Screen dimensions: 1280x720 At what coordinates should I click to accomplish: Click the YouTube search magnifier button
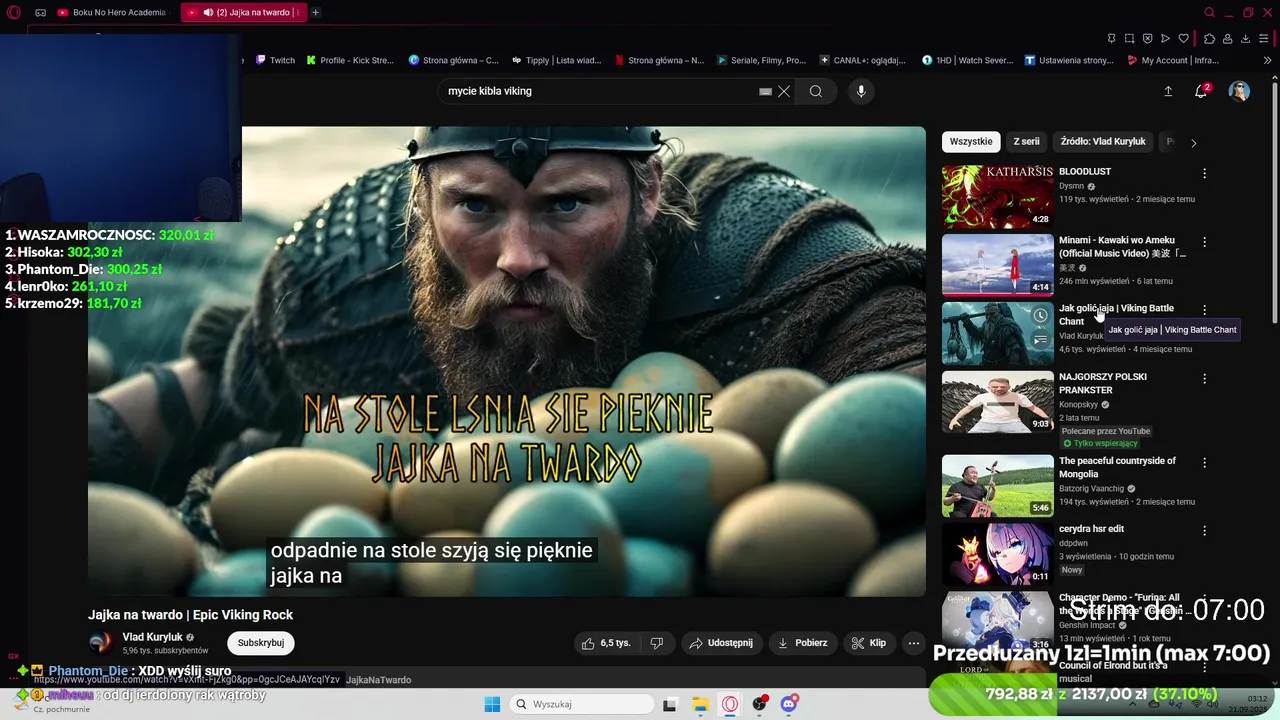coord(816,91)
